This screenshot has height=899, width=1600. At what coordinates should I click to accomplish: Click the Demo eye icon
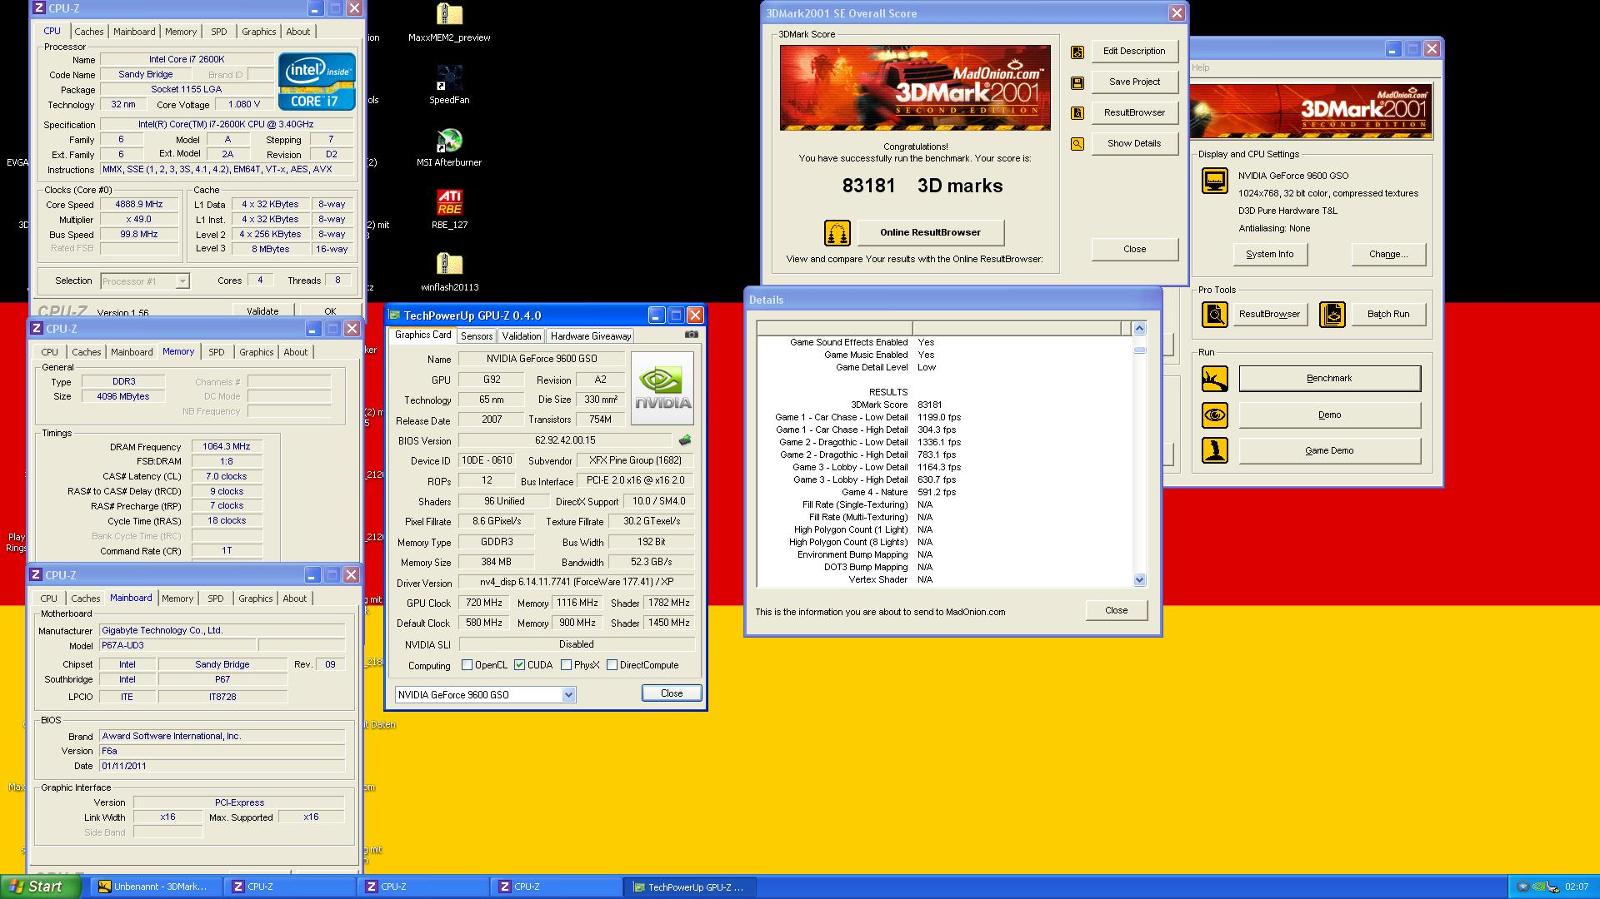point(1214,415)
